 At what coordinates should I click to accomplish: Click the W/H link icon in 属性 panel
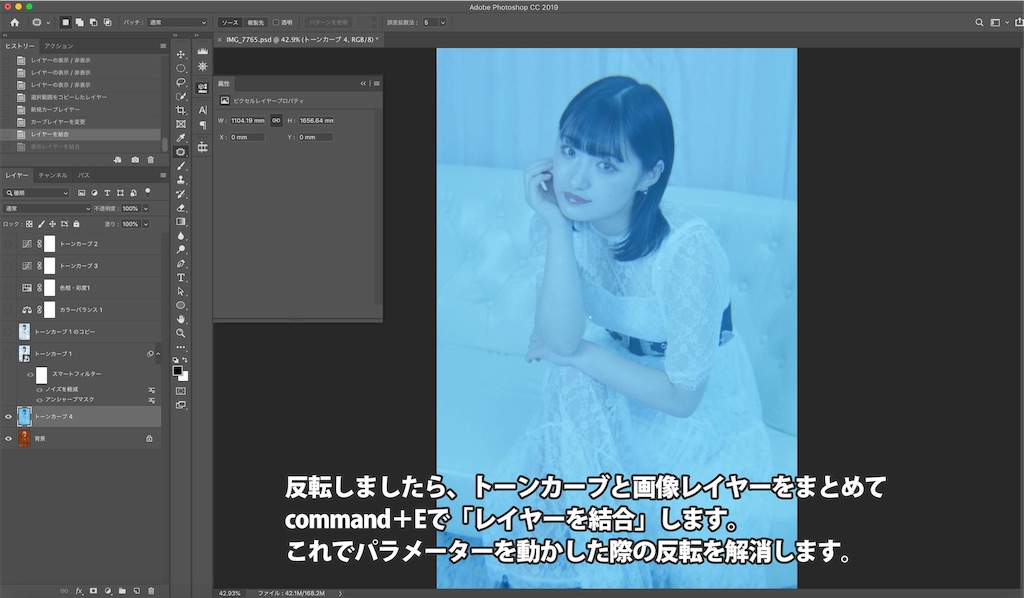point(277,120)
